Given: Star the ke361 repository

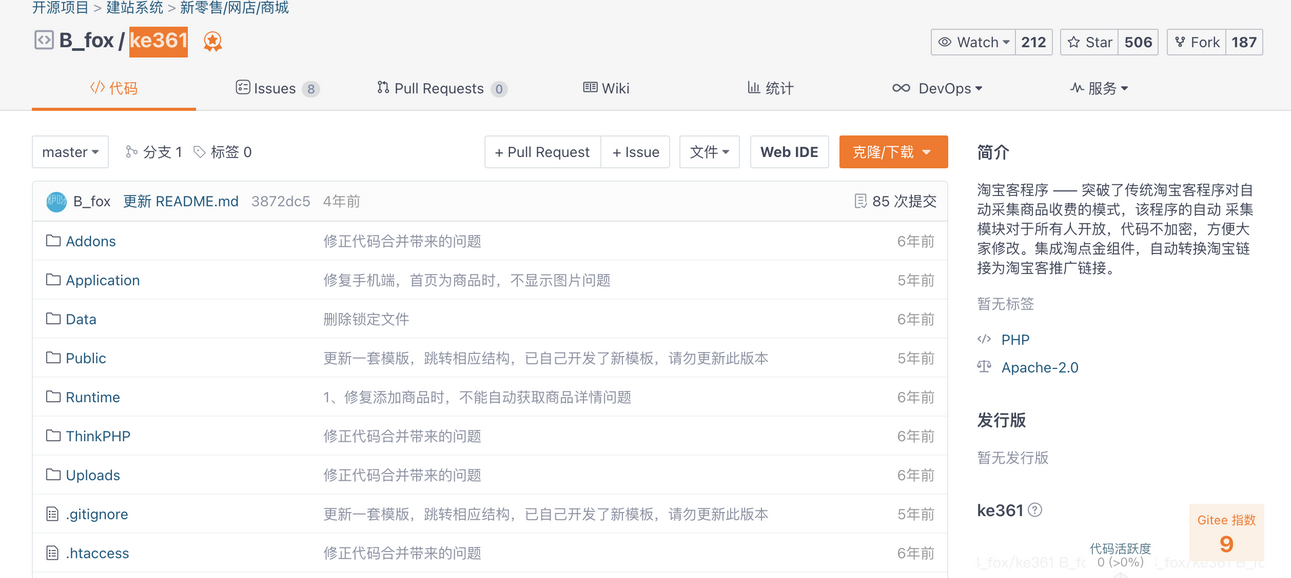Looking at the screenshot, I should click(1089, 42).
